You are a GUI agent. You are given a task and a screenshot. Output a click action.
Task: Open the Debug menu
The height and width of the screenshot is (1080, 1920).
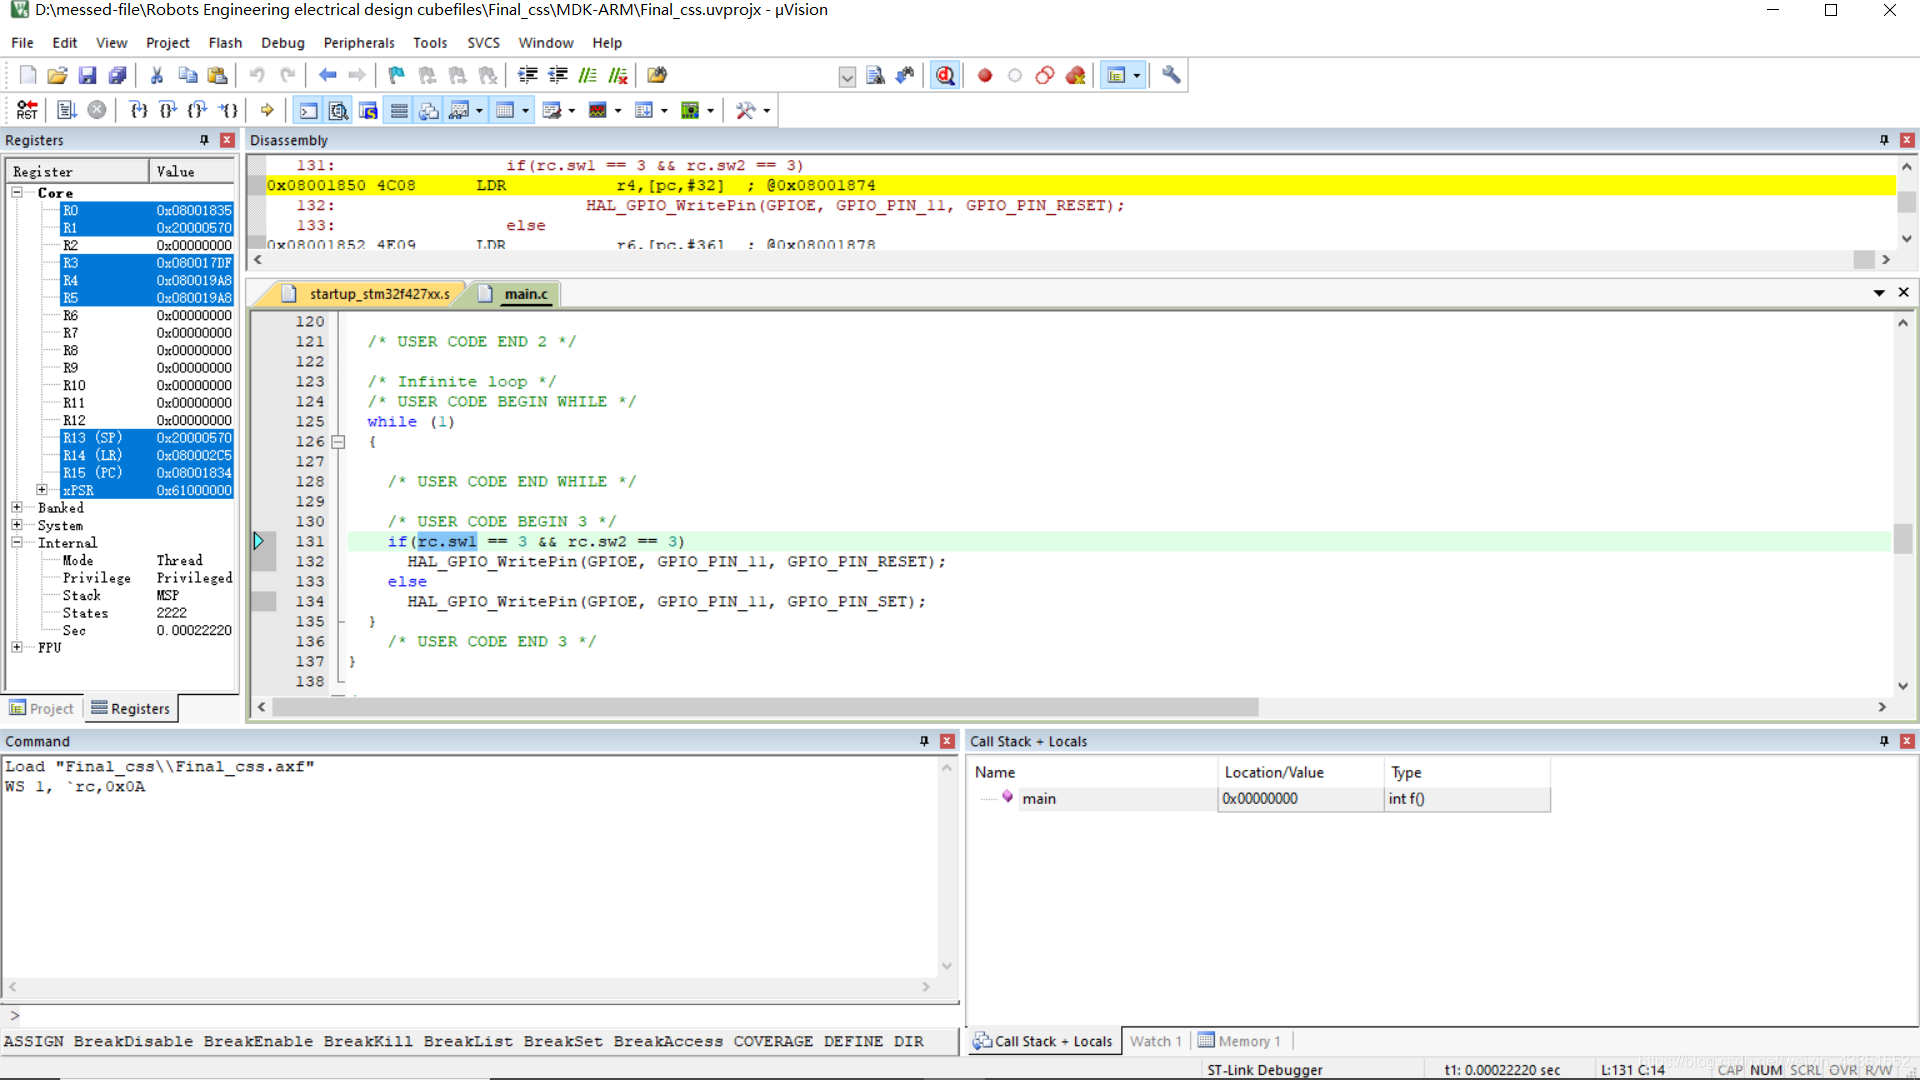coord(281,42)
